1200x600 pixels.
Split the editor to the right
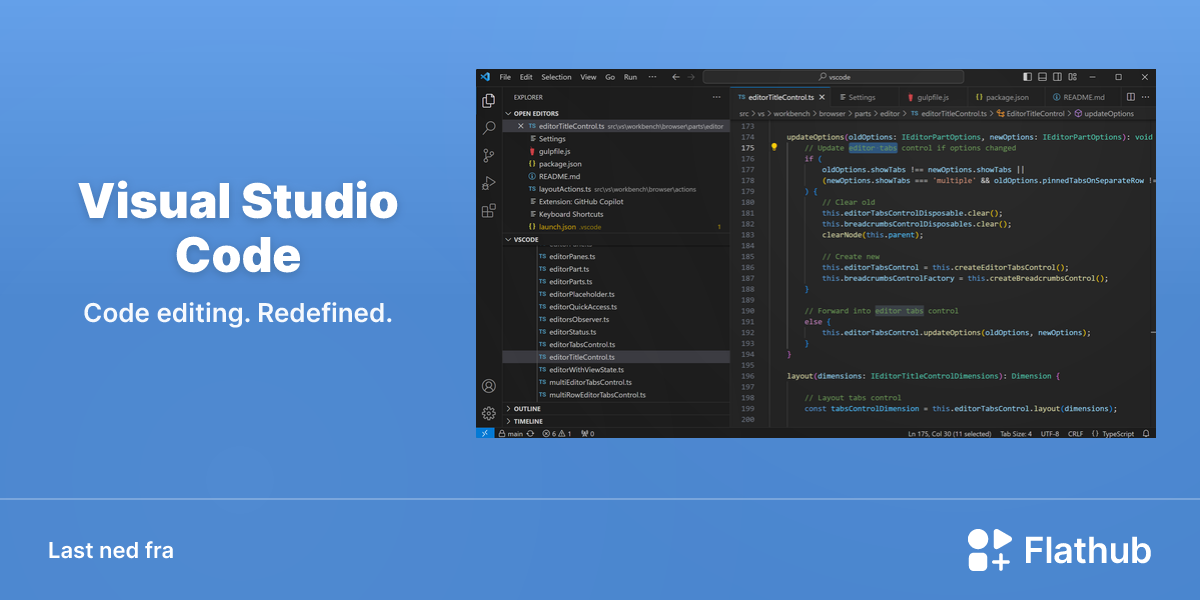(x=1131, y=97)
